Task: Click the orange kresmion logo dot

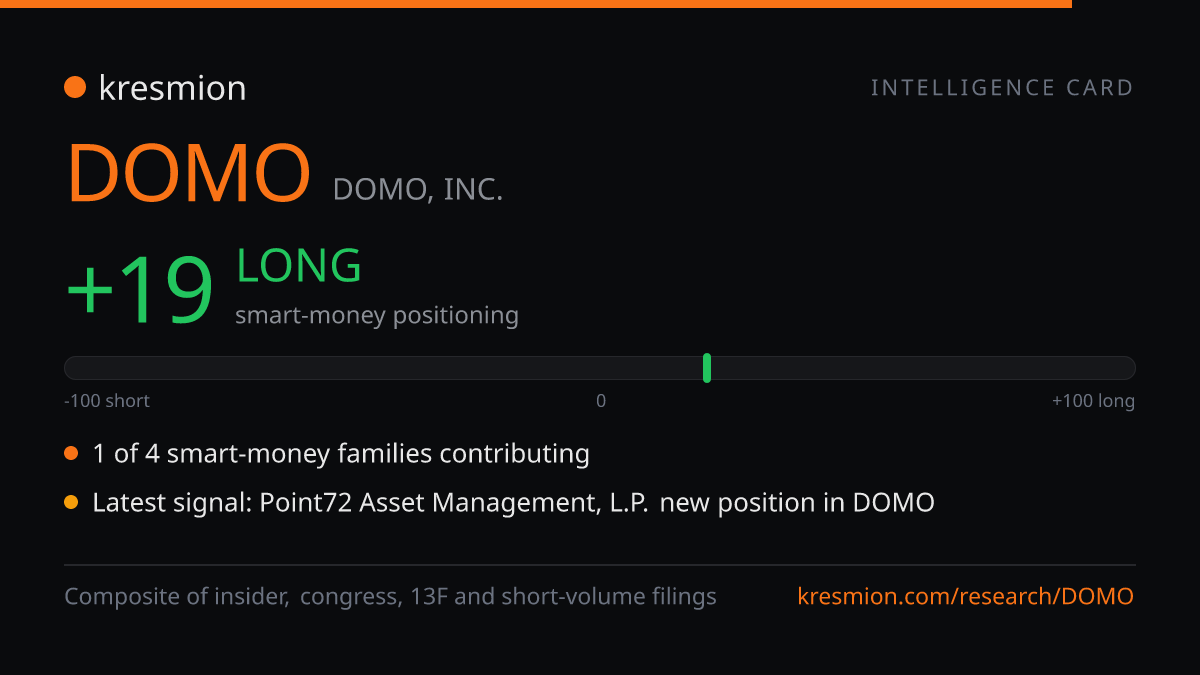Action: coord(75,88)
